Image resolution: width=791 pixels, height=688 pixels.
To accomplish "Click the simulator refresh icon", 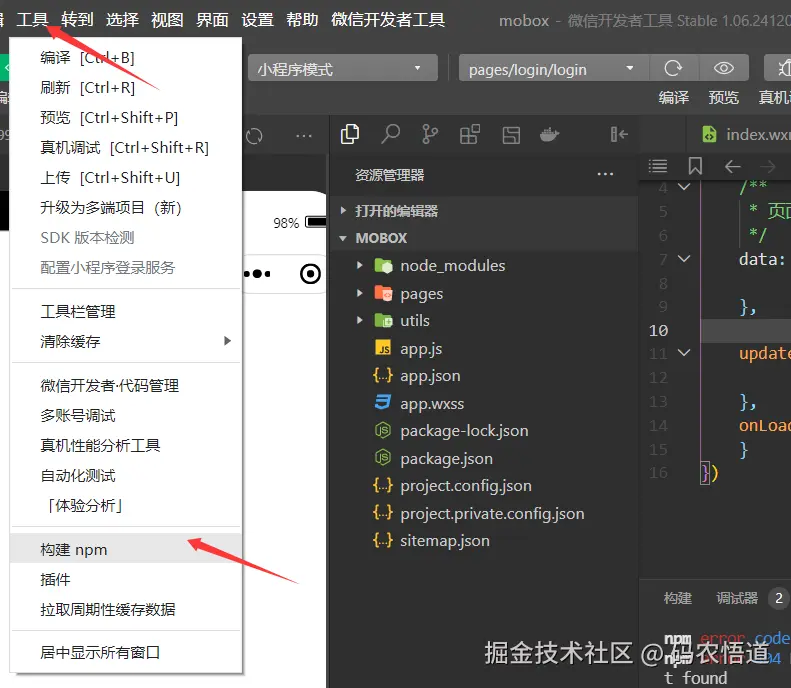I will point(254,136).
